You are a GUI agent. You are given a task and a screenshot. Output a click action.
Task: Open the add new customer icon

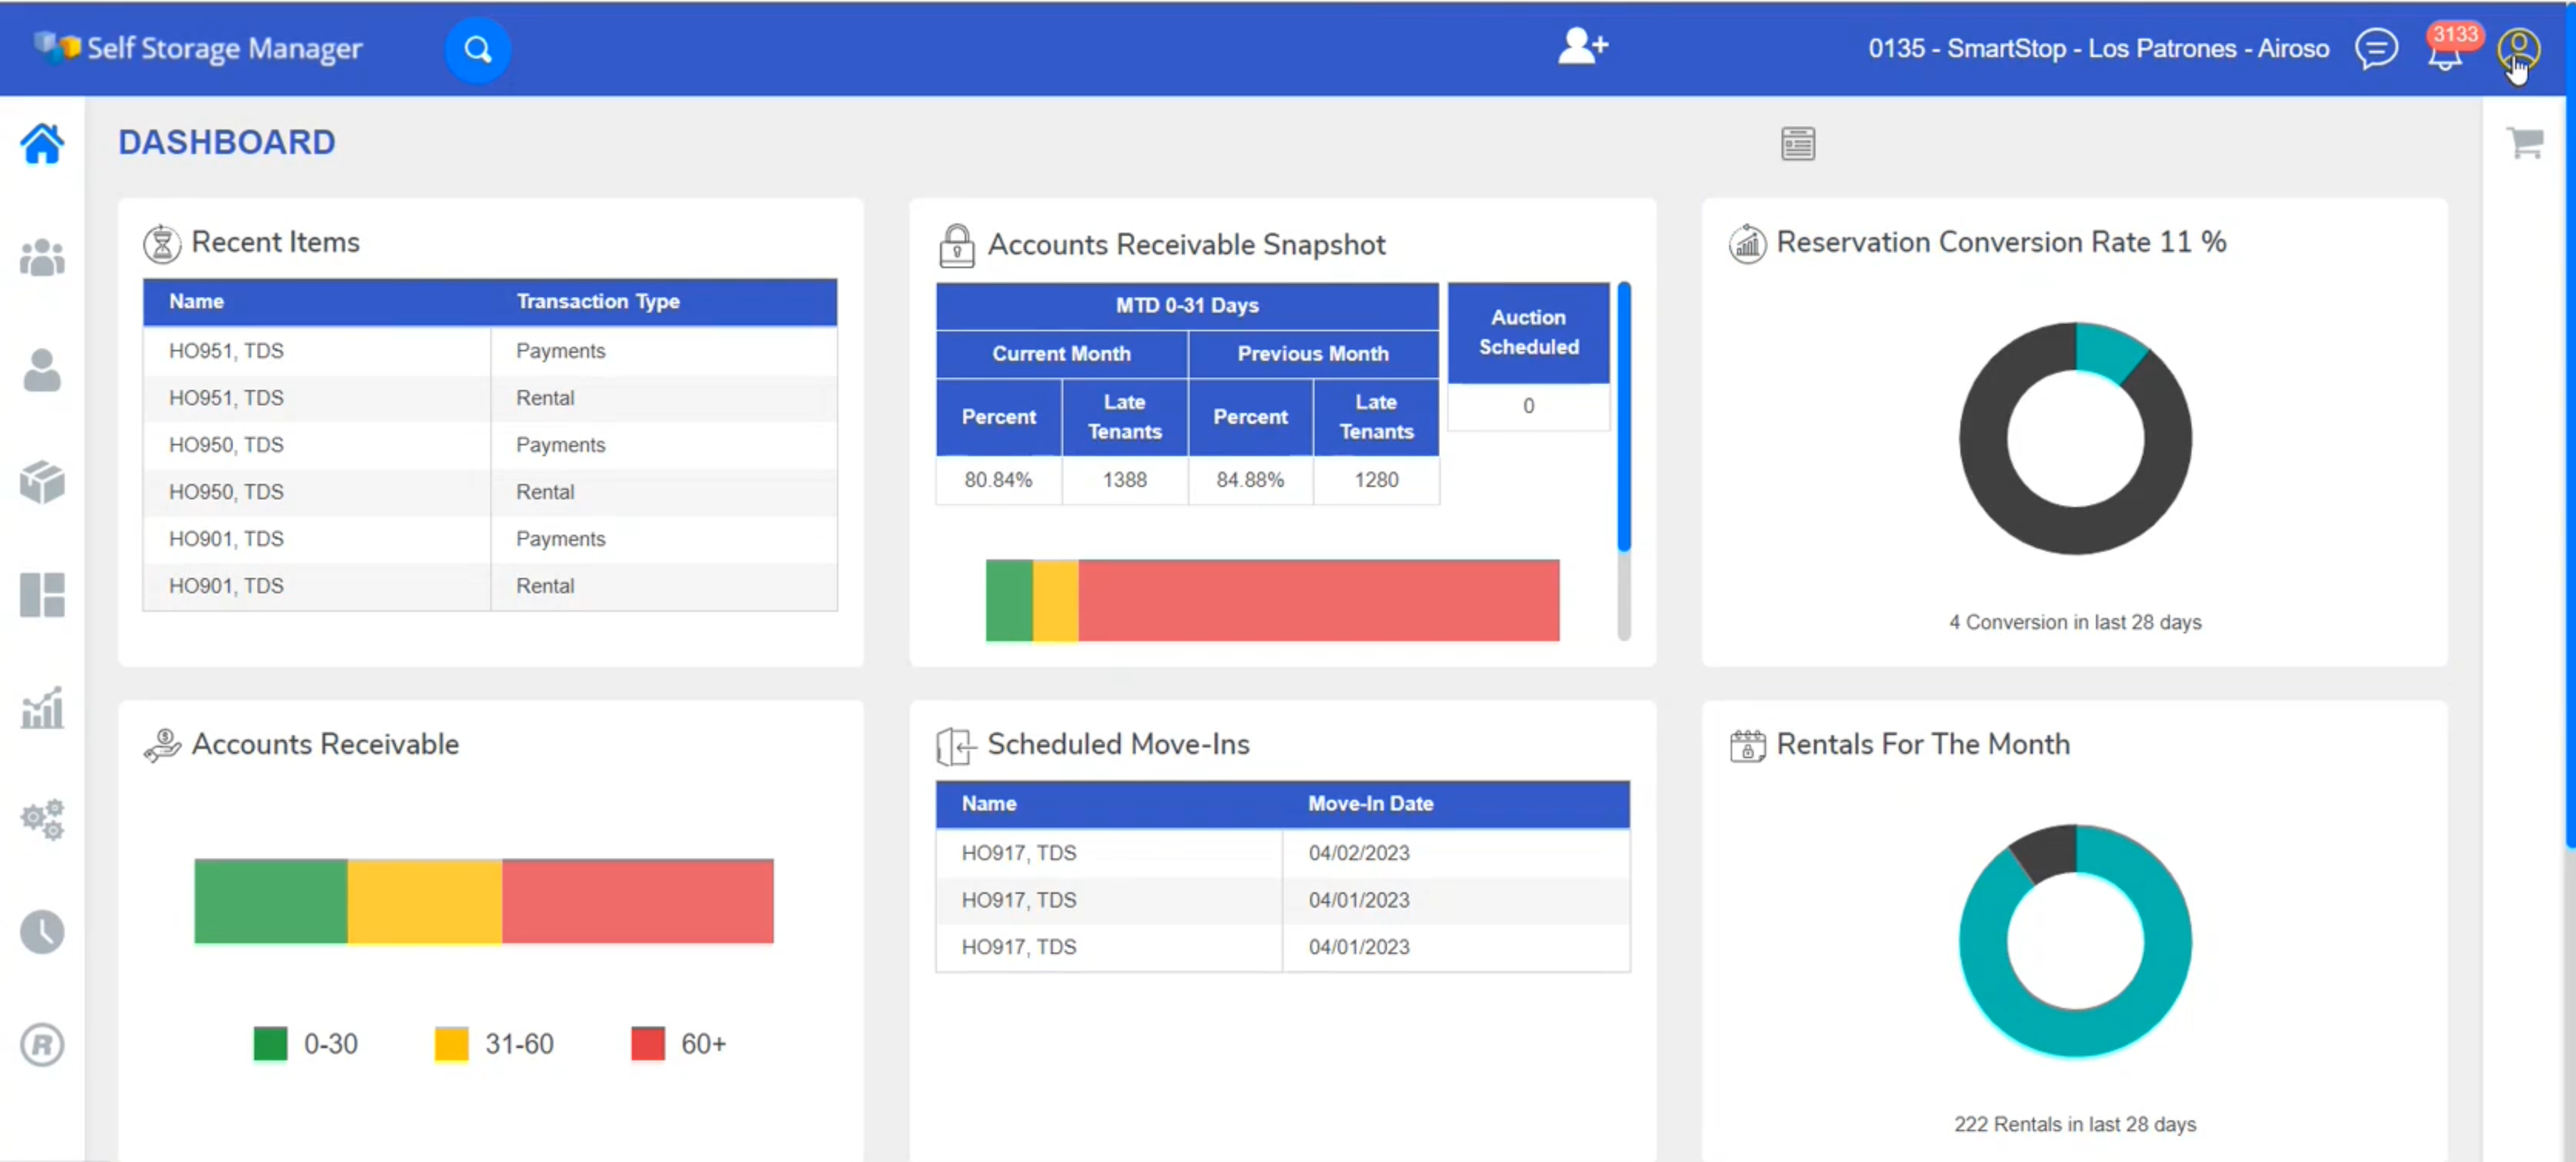click(1582, 47)
